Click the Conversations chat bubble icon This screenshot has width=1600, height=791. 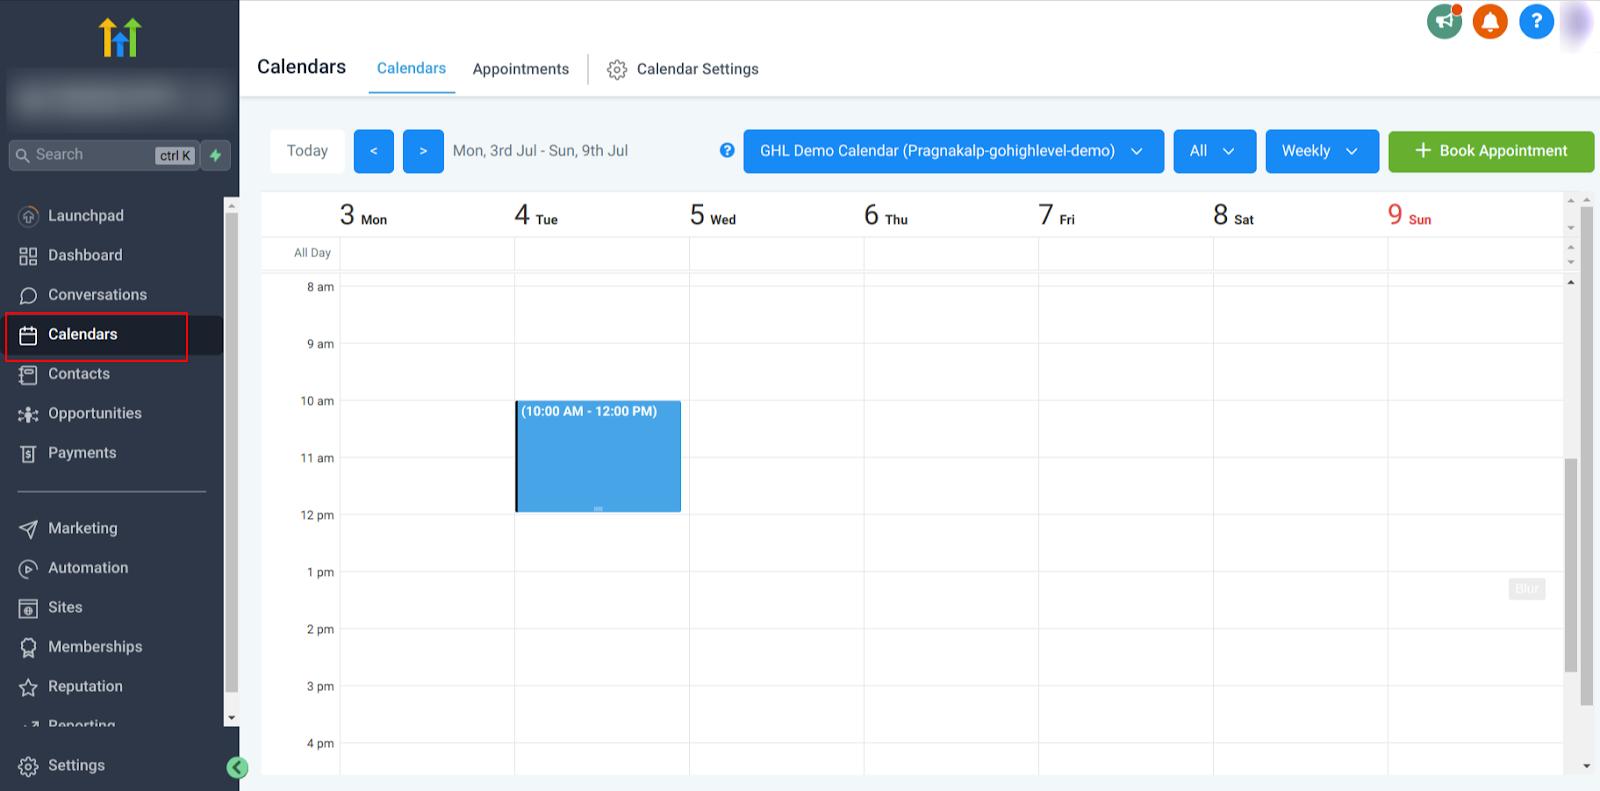28,295
